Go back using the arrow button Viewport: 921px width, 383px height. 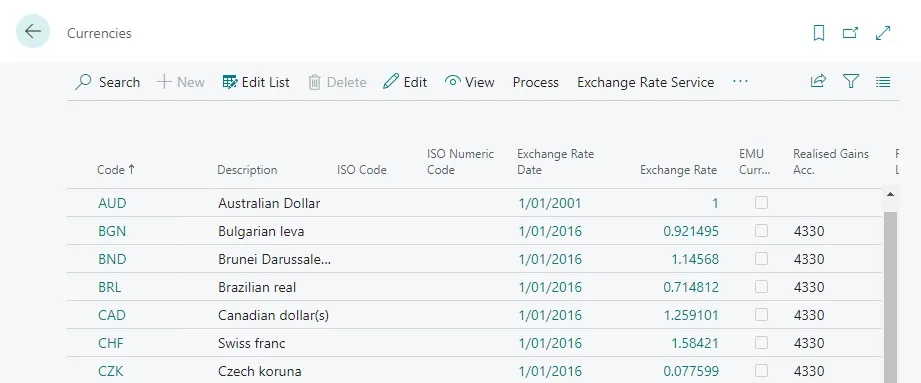(33, 31)
